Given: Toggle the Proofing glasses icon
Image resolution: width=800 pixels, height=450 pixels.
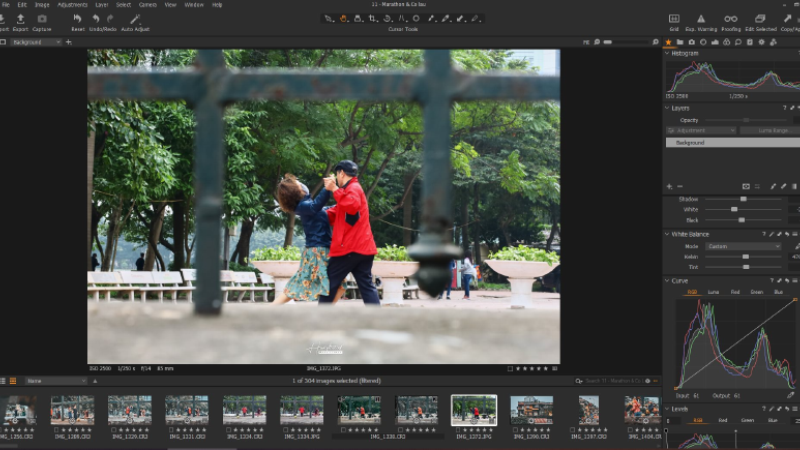Looking at the screenshot, I should 731,18.
